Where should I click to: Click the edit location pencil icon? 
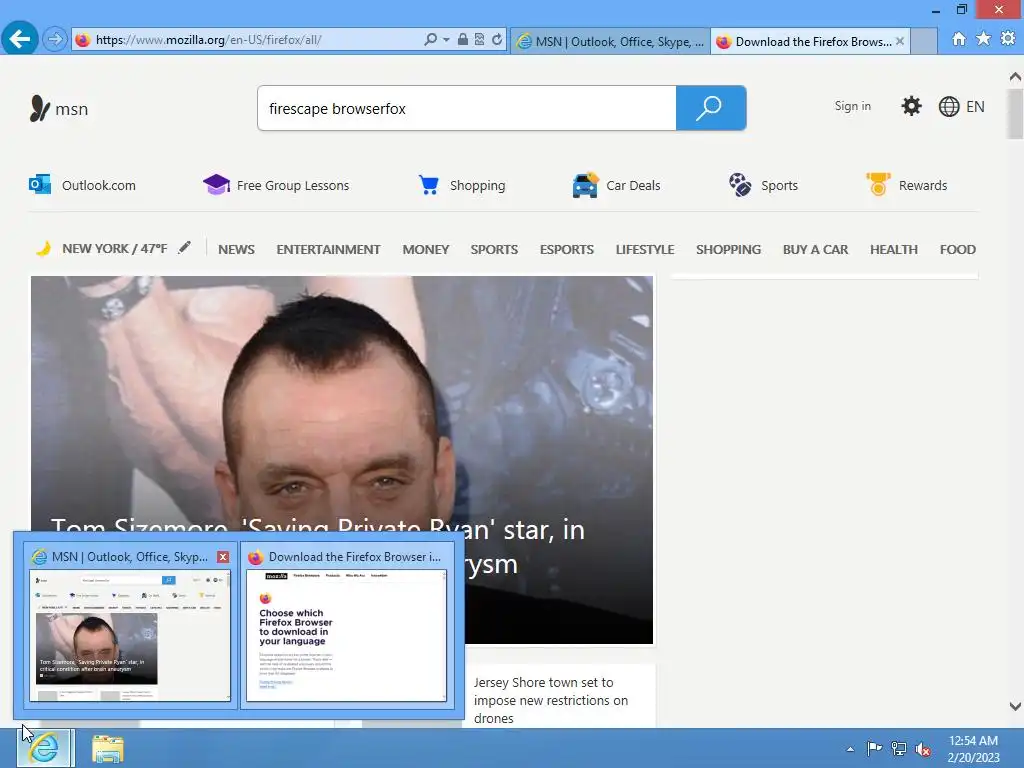[185, 248]
